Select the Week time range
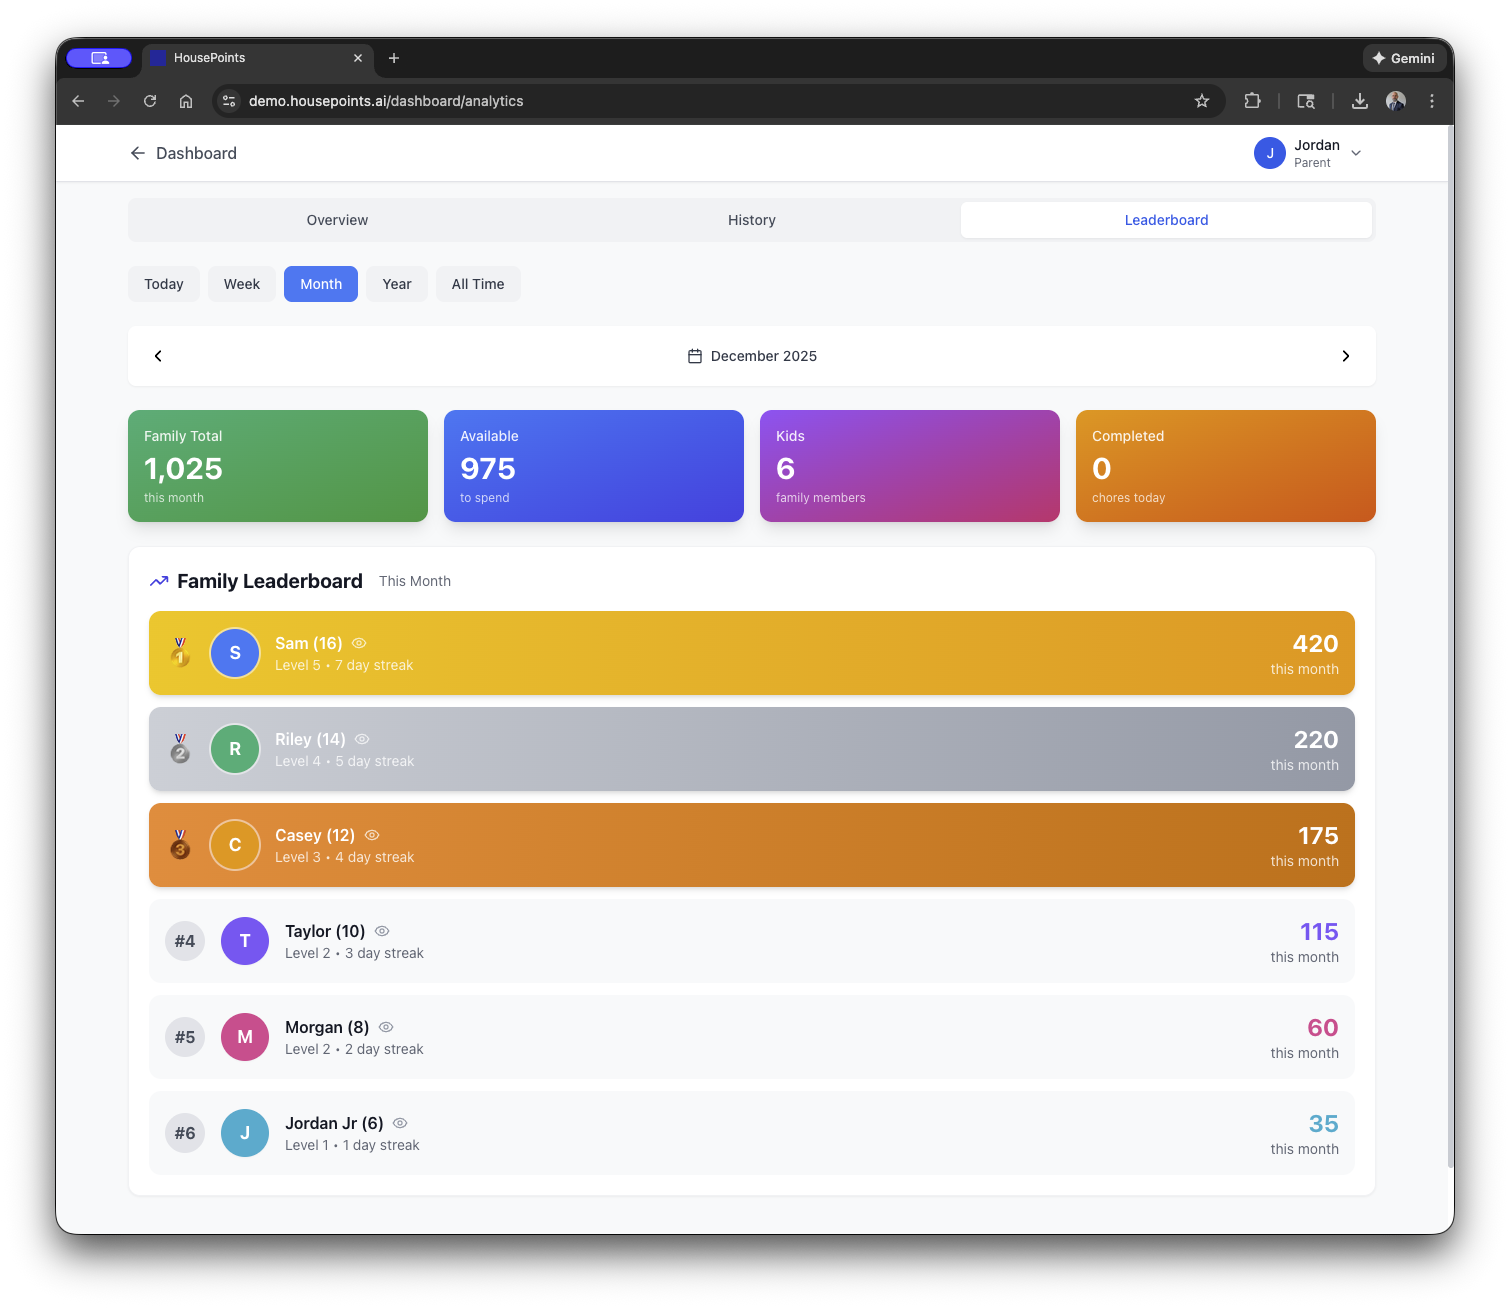 242,284
